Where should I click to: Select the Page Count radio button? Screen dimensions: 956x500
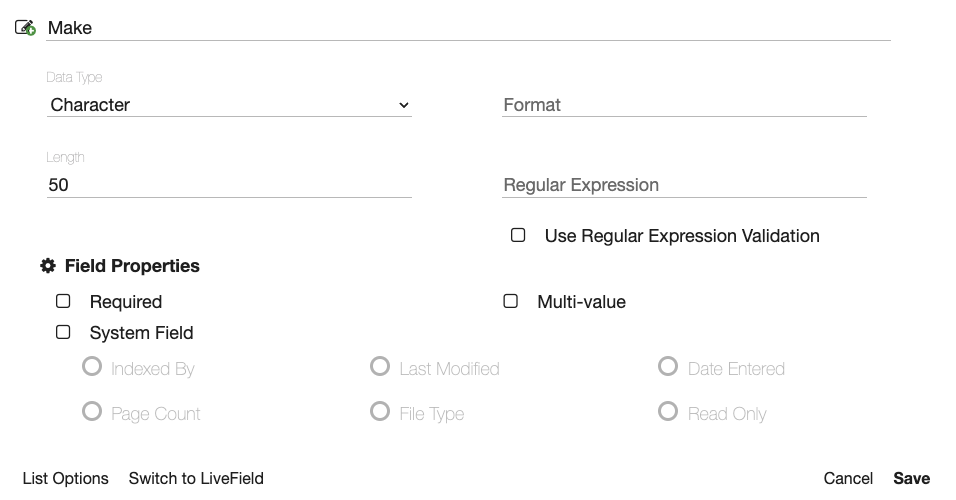click(x=92, y=412)
